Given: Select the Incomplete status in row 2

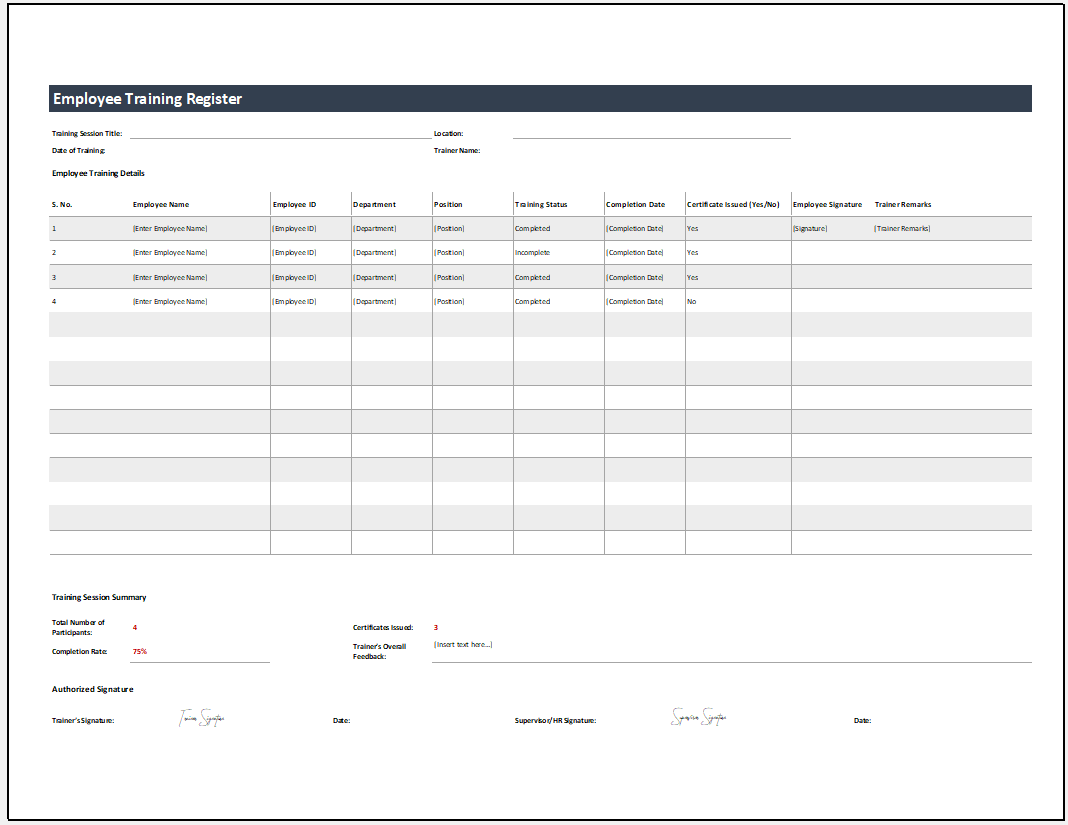Looking at the screenshot, I should (x=533, y=252).
